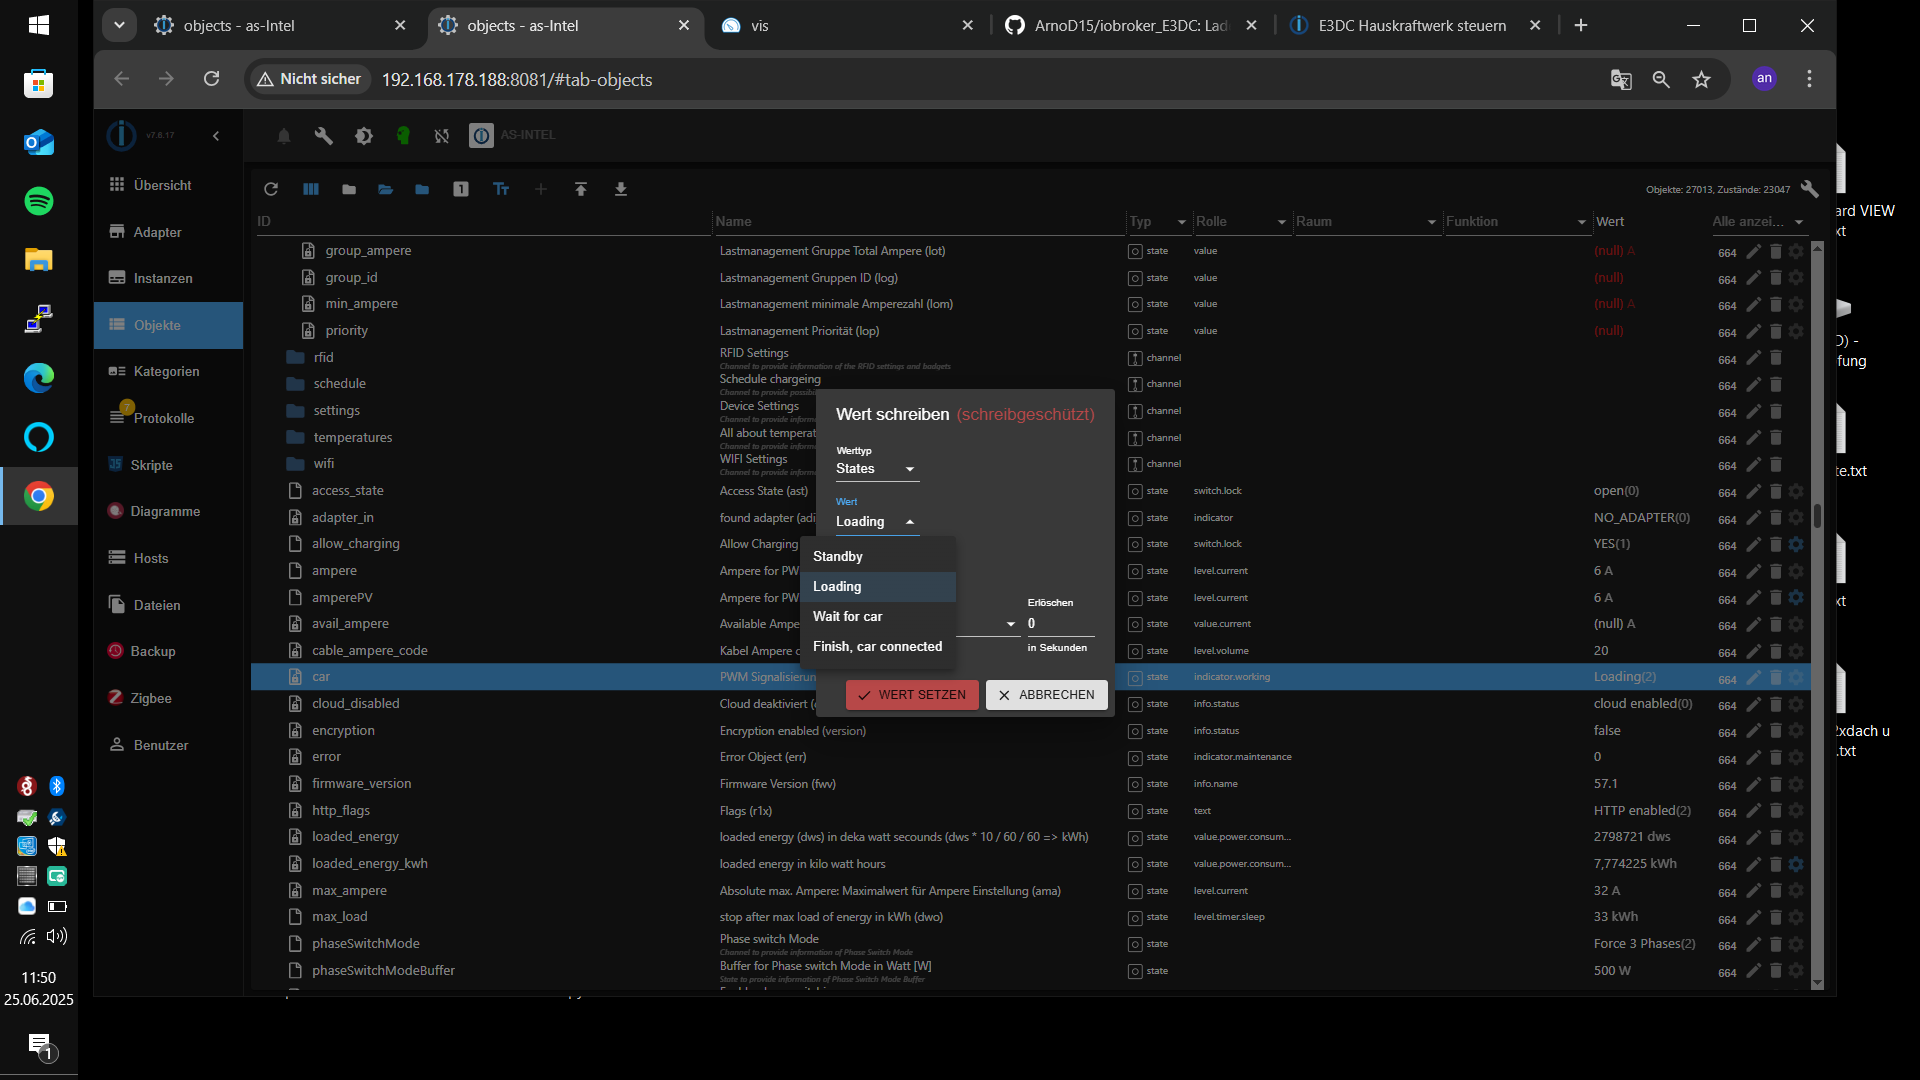The height and width of the screenshot is (1080, 1920).
Task: Open File Explorer from the taskbar
Action: pos(39,260)
